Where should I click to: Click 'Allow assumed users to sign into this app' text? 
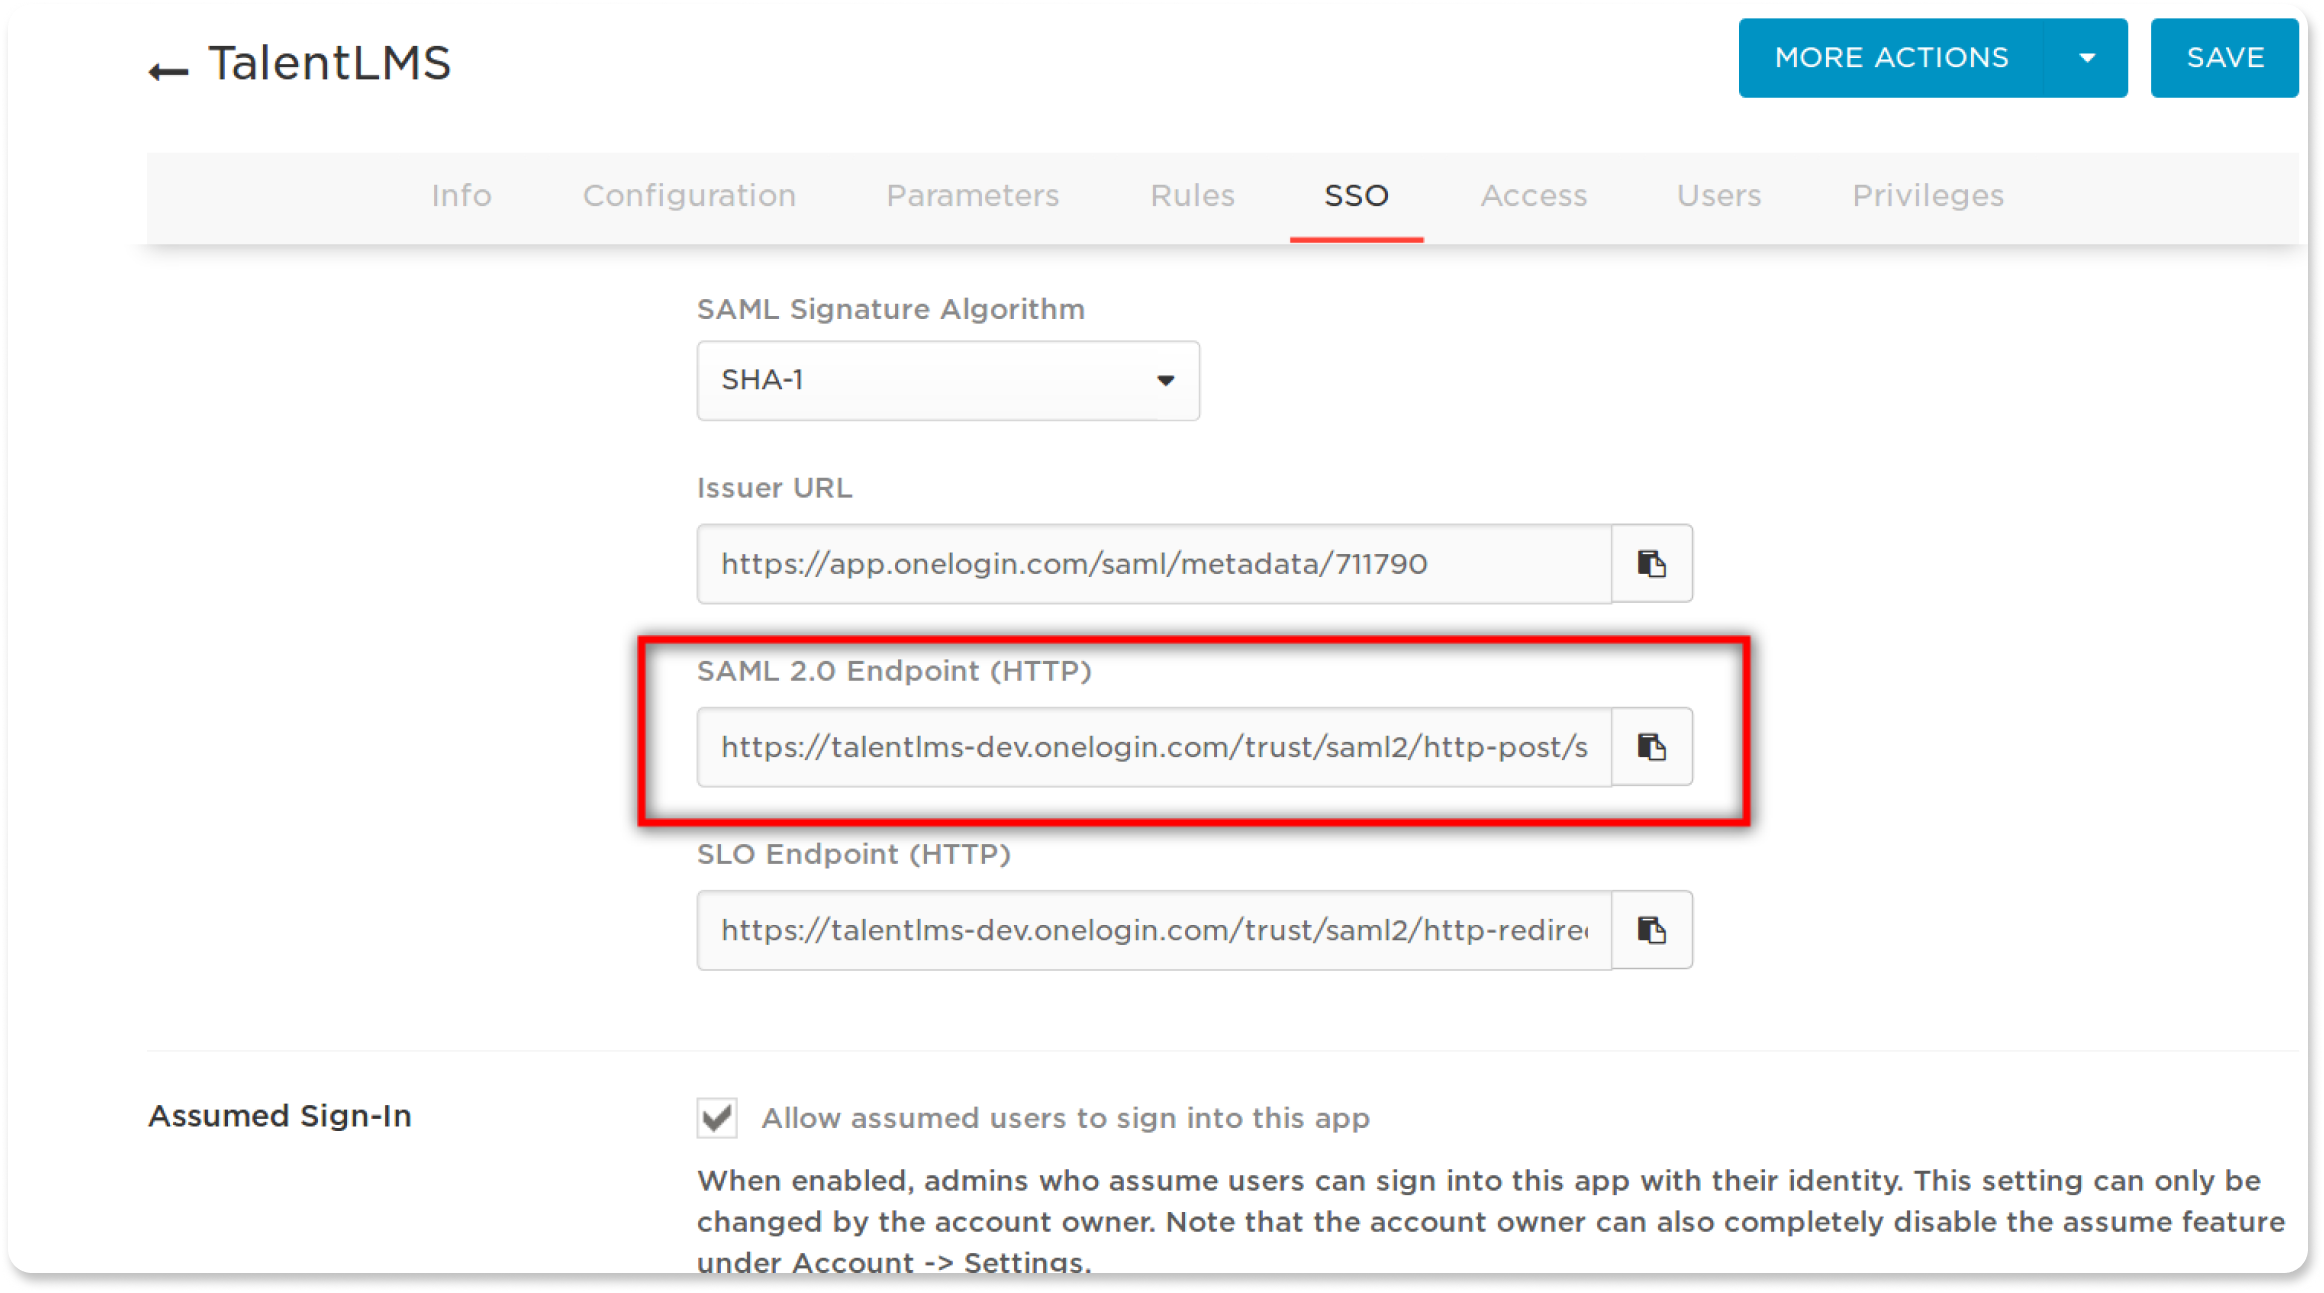[x=1065, y=1118]
